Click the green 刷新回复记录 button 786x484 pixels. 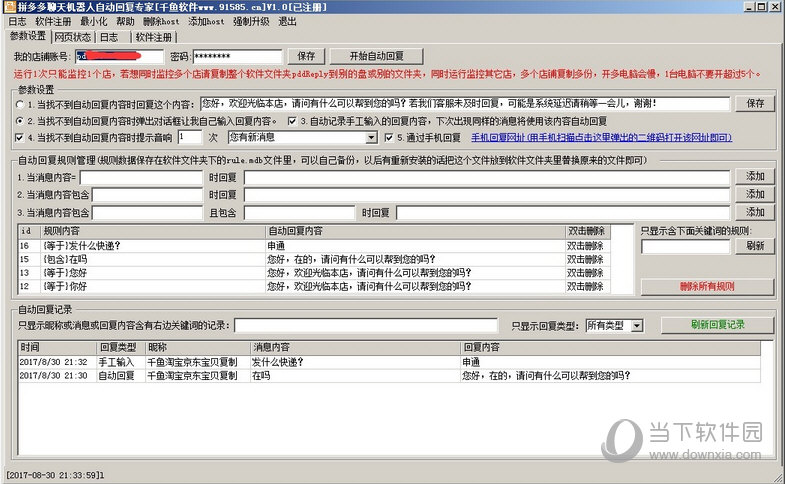[x=718, y=325]
